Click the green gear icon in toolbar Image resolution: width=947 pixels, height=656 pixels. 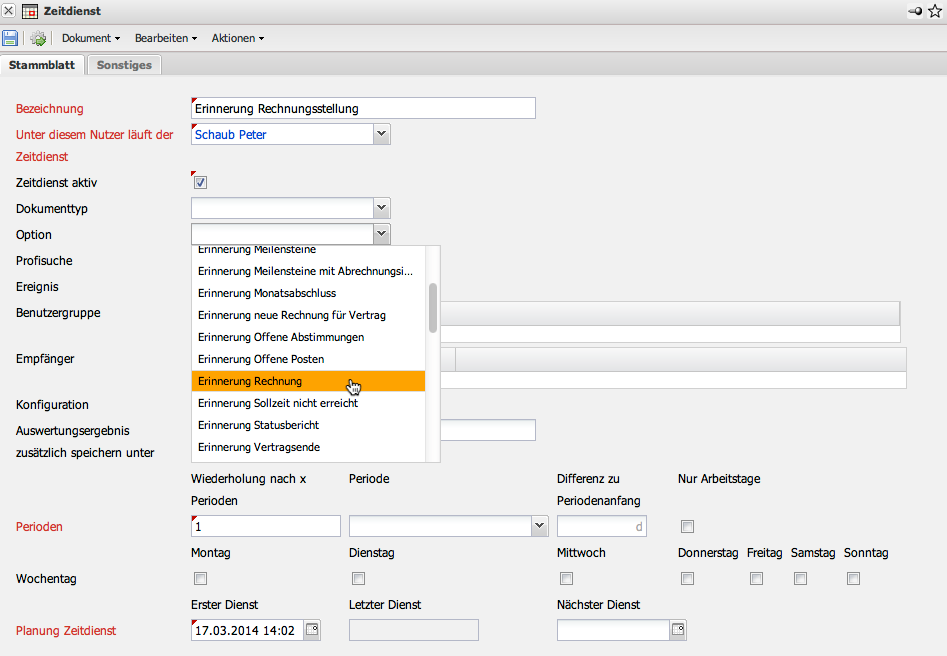point(38,38)
